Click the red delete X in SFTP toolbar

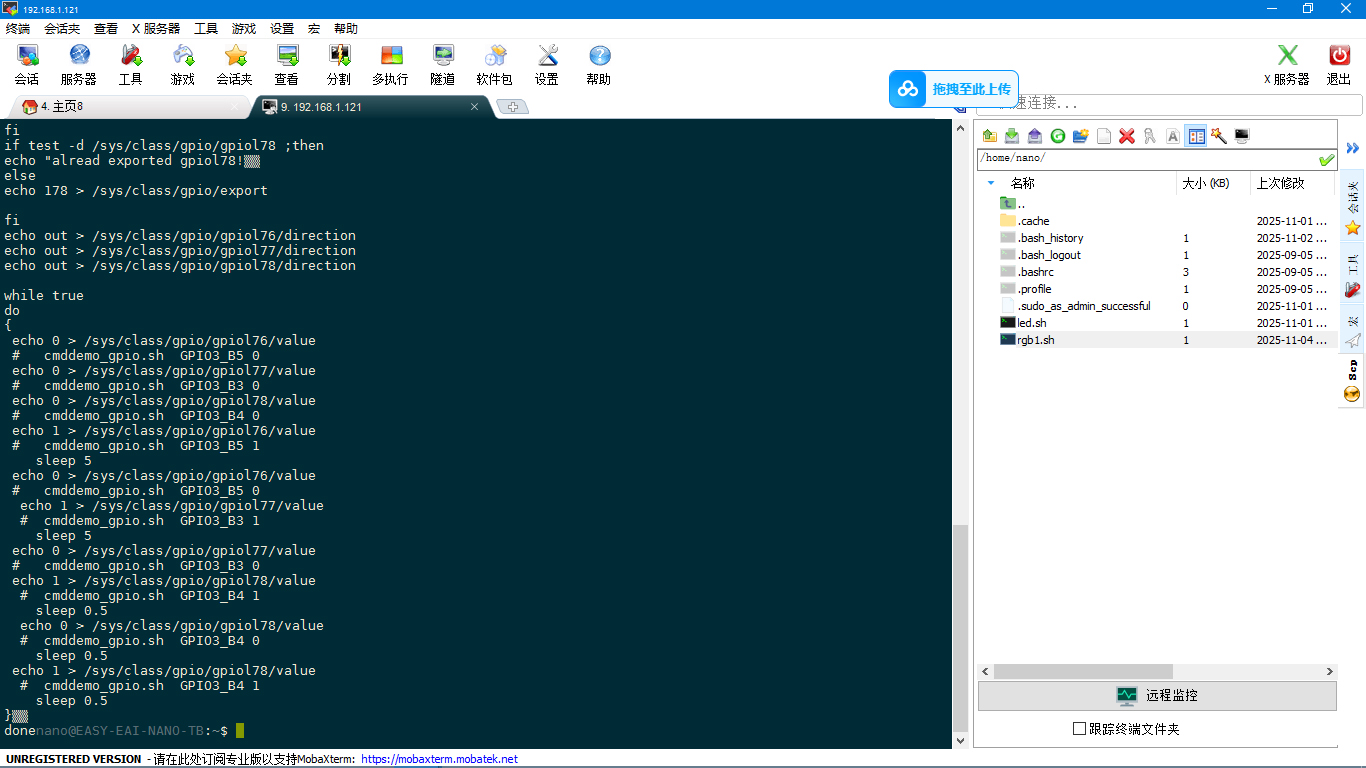[1127, 136]
